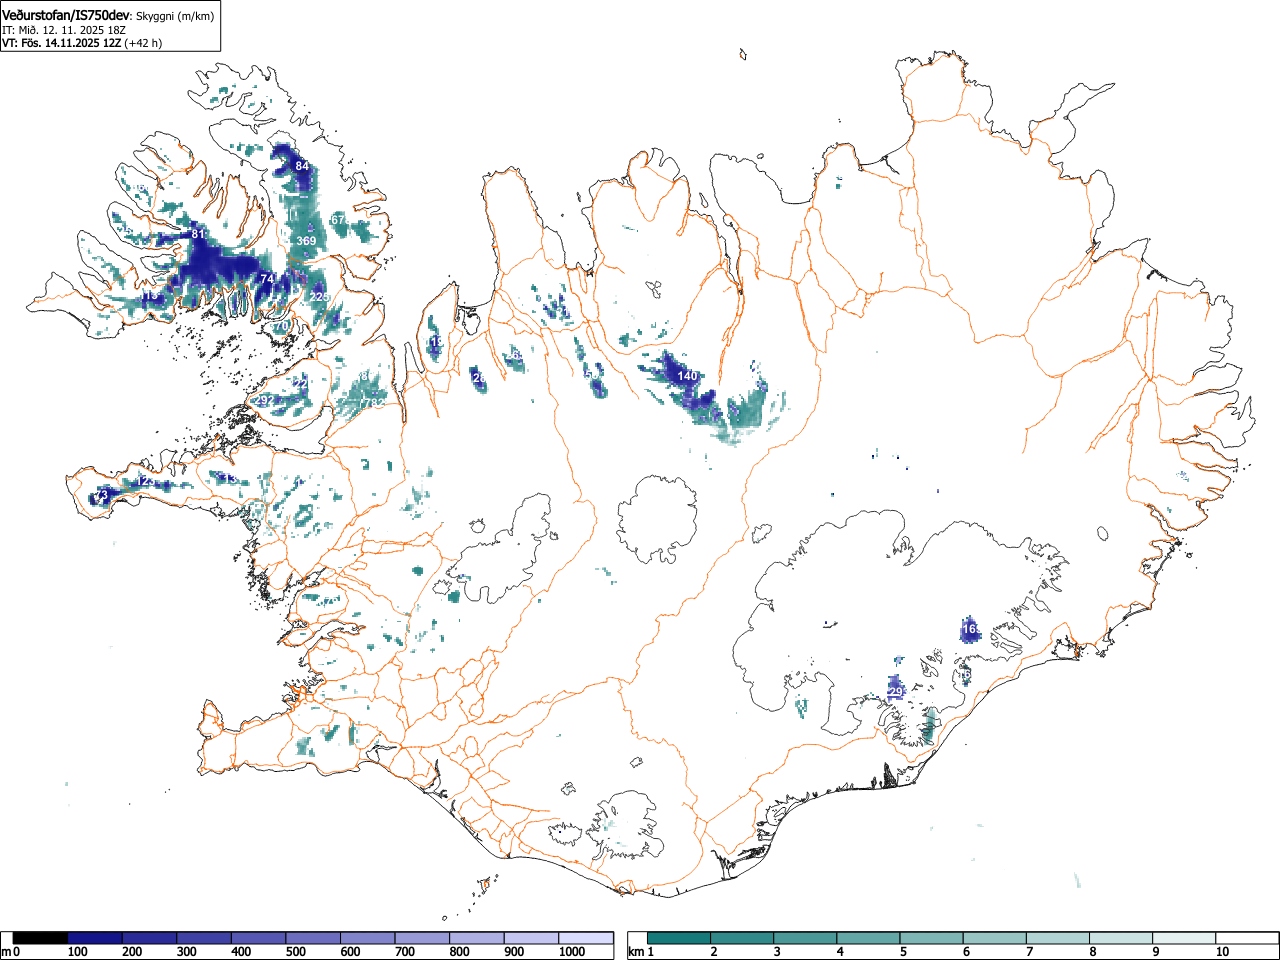This screenshot has height=960, width=1280.
Task: Click the 'VT: Fös. 14.11.2025 12Z' line
Action: coord(61,43)
